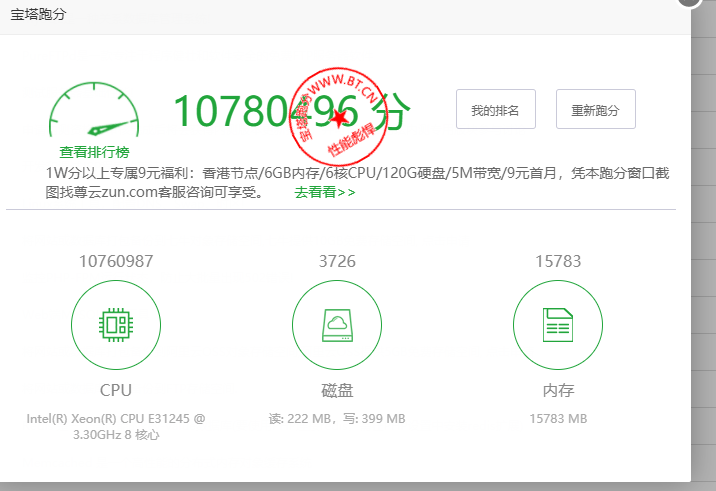This screenshot has width=716, height=491.
Task: Click the 内存 memory document icon
Action: (x=558, y=325)
